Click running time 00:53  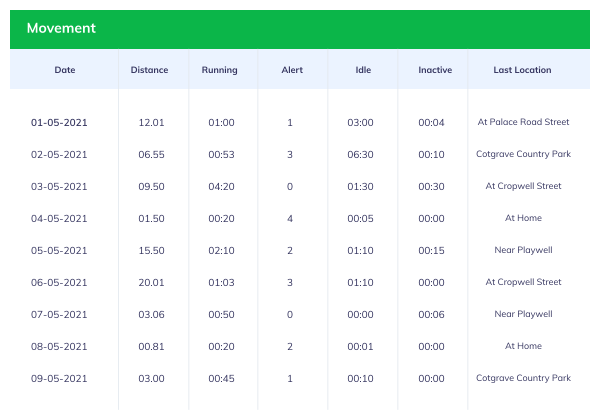coord(221,155)
